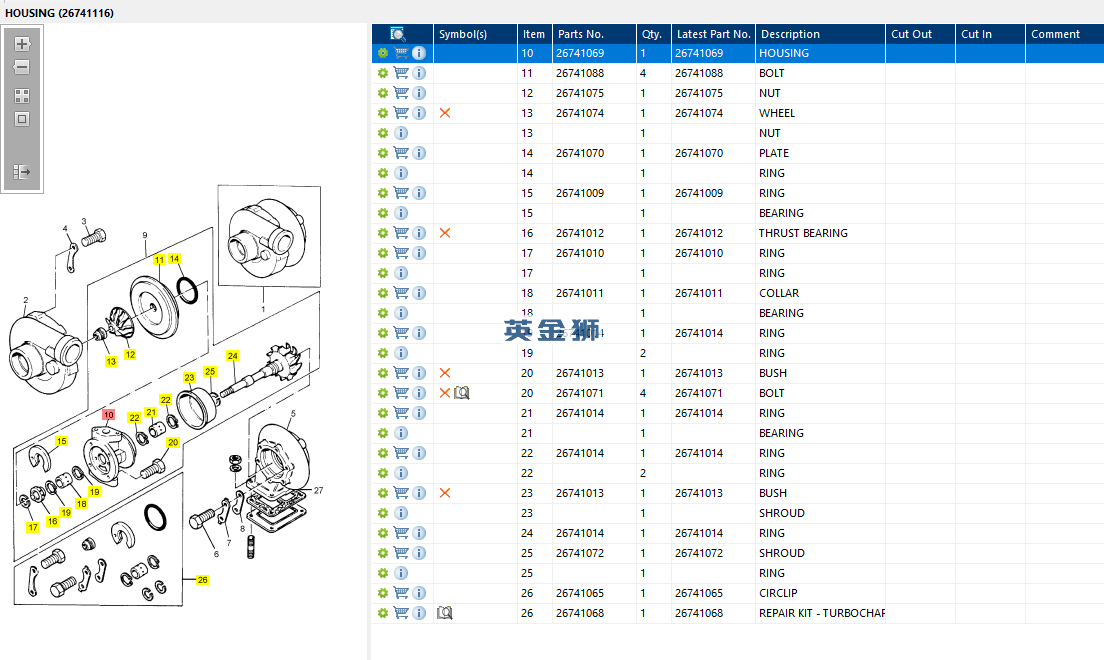Add REPAIR KIT 26741068 to cart
The height and width of the screenshot is (660, 1104).
click(x=401, y=613)
